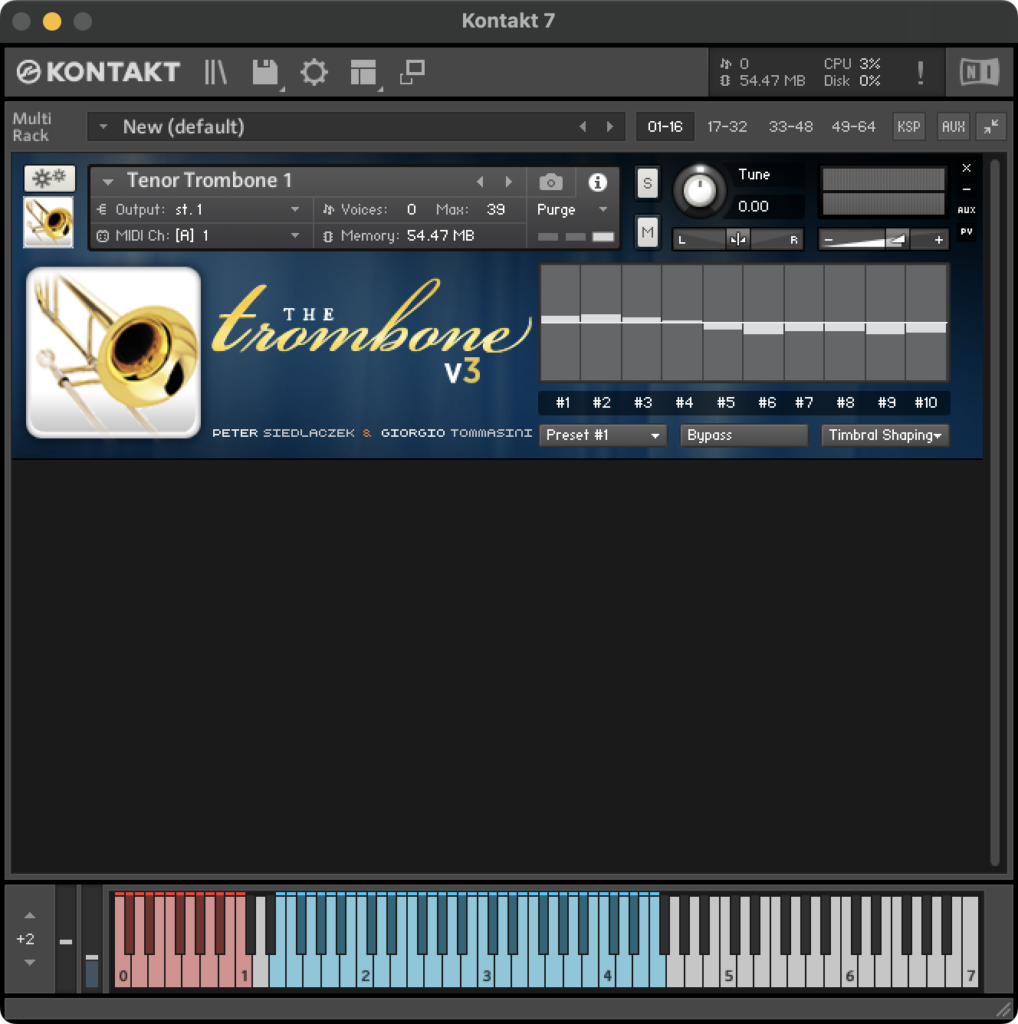The image size is (1018, 1024).
Task: Select next multi with right arrow
Action: pyautogui.click(x=610, y=127)
